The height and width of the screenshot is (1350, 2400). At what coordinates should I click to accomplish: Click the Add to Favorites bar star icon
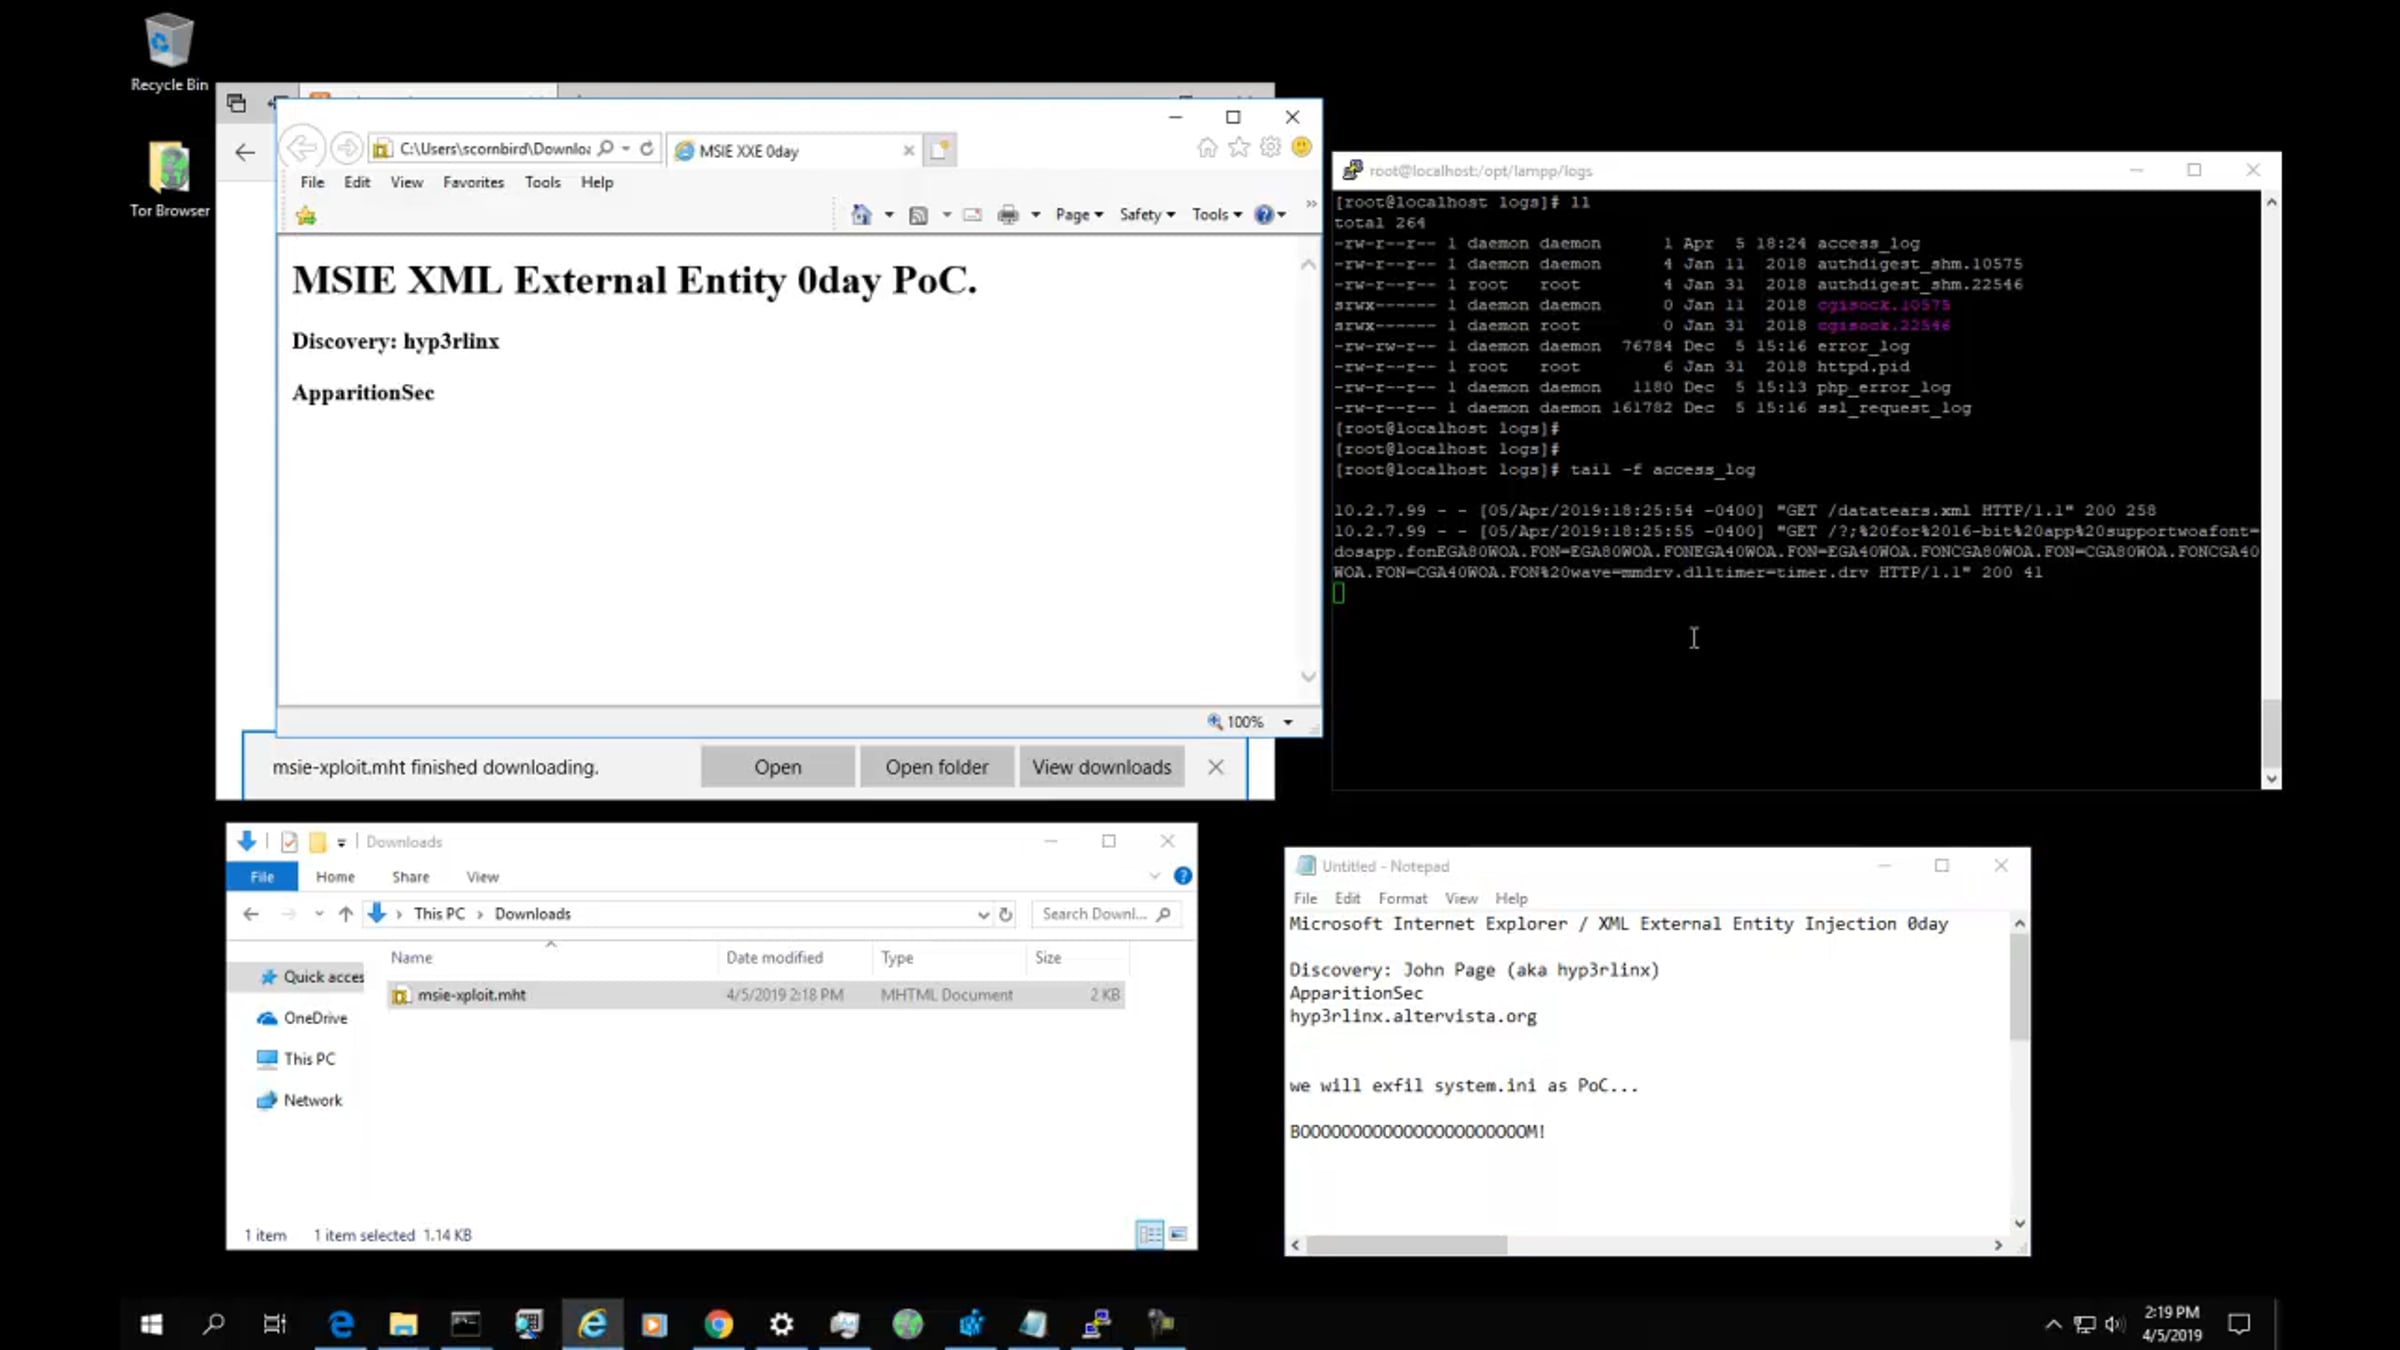tap(306, 215)
